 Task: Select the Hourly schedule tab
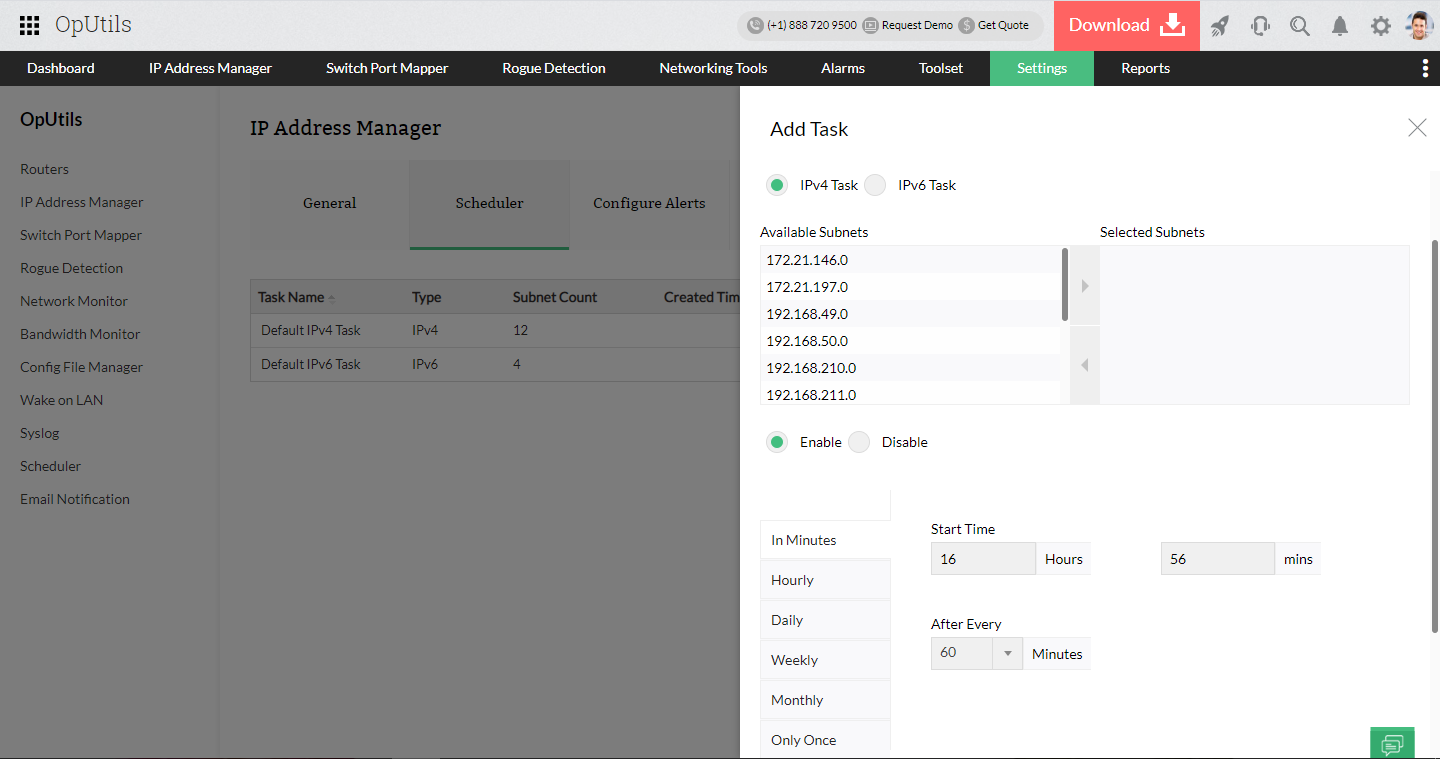click(x=825, y=580)
